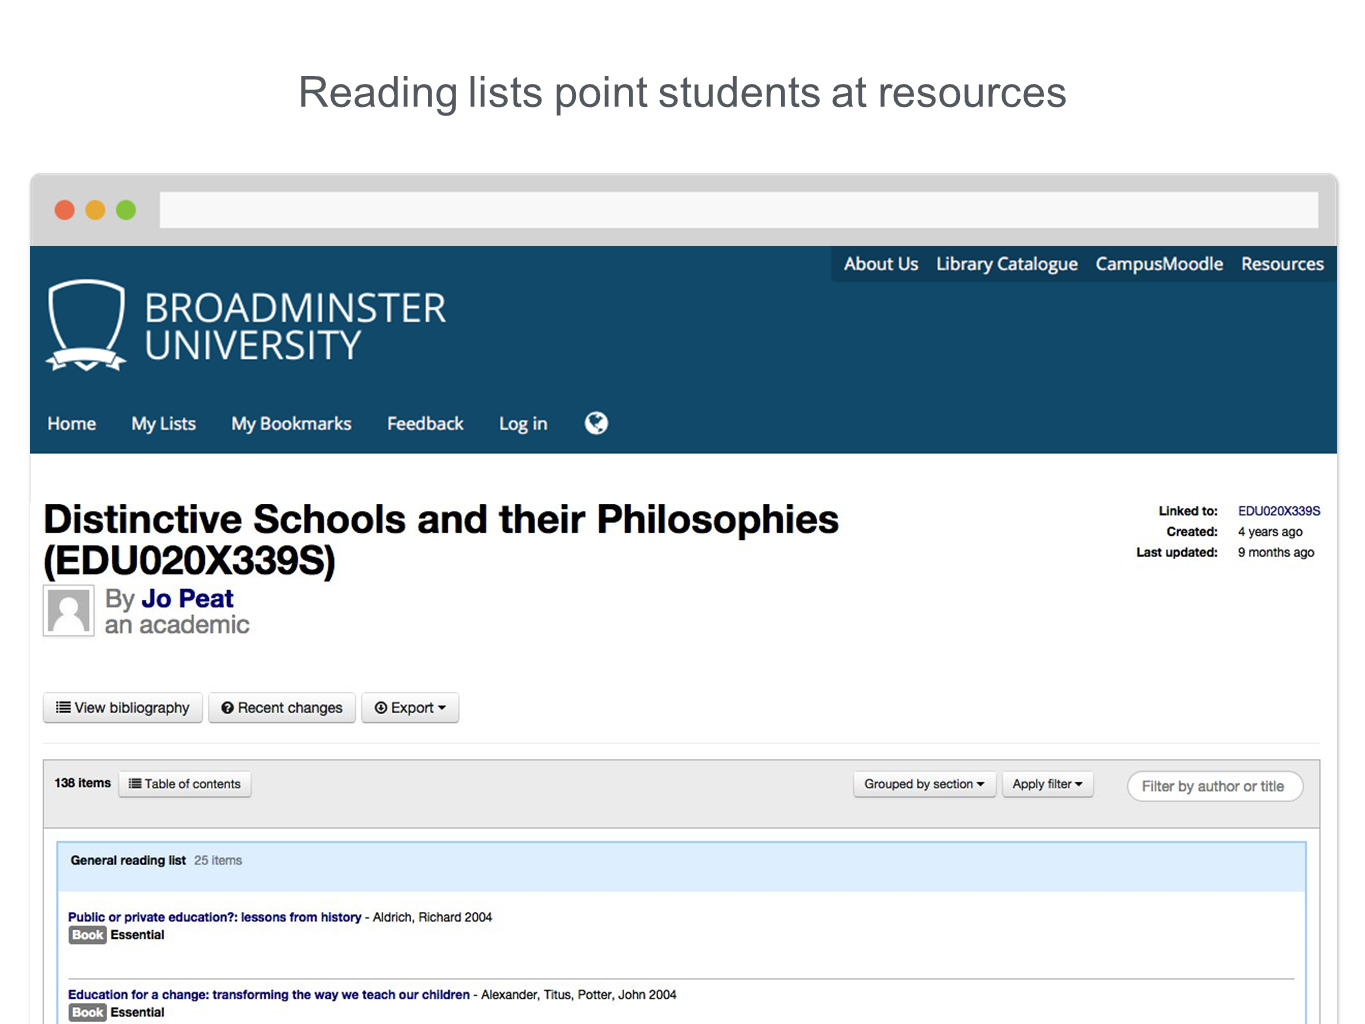Open the View bibliography button
This screenshot has width=1365, height=1024.
(x=123, y=708)
